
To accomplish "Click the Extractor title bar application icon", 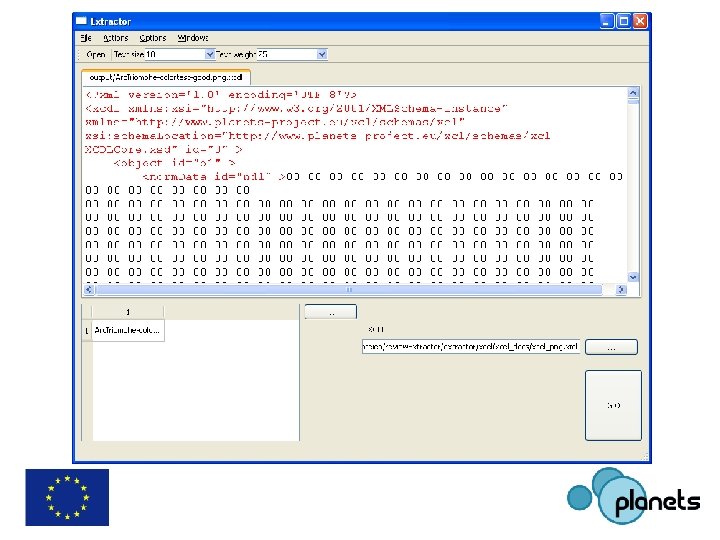I will (81, 21).
